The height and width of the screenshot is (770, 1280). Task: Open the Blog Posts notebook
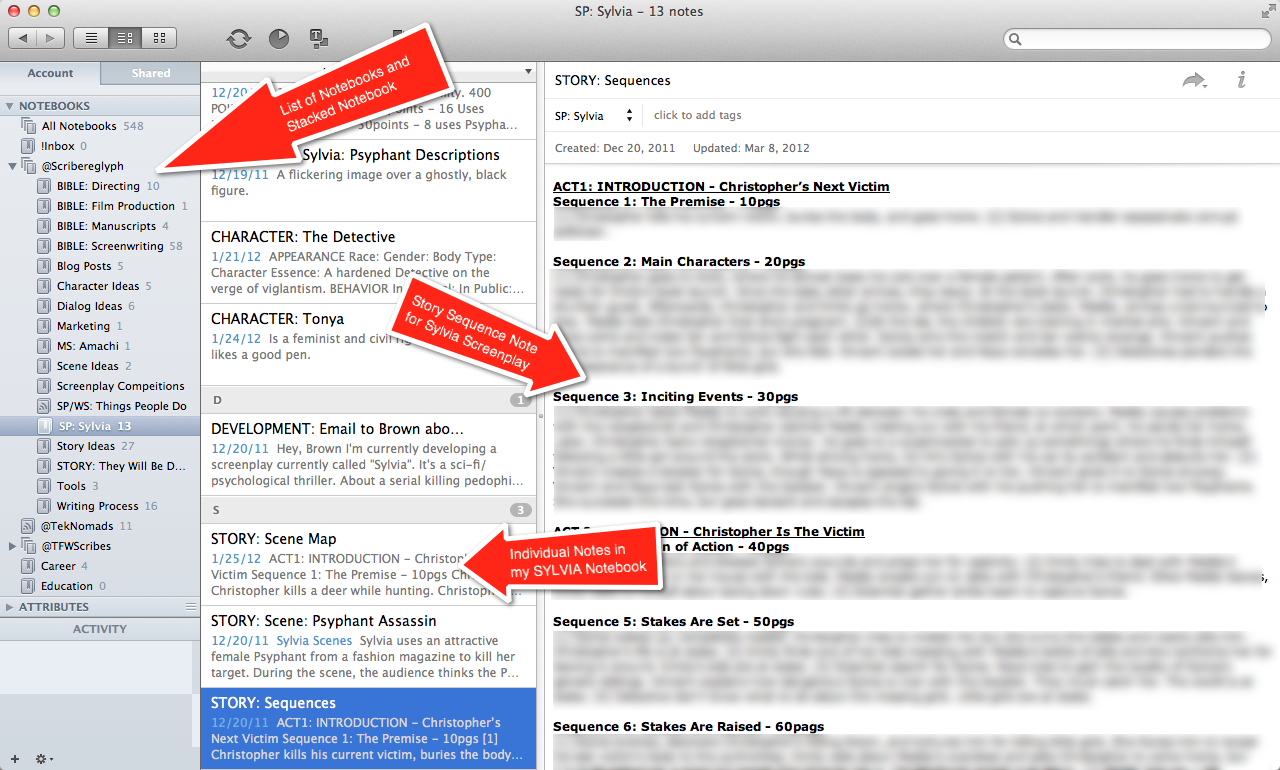click(x=83, y=266)
